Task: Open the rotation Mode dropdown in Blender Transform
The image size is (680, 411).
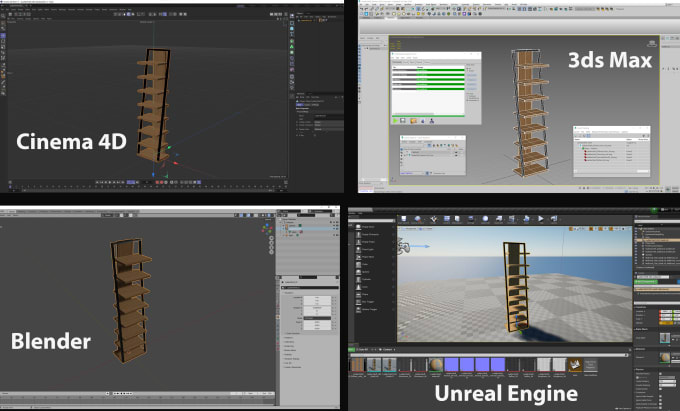Action: click(317, 318)
